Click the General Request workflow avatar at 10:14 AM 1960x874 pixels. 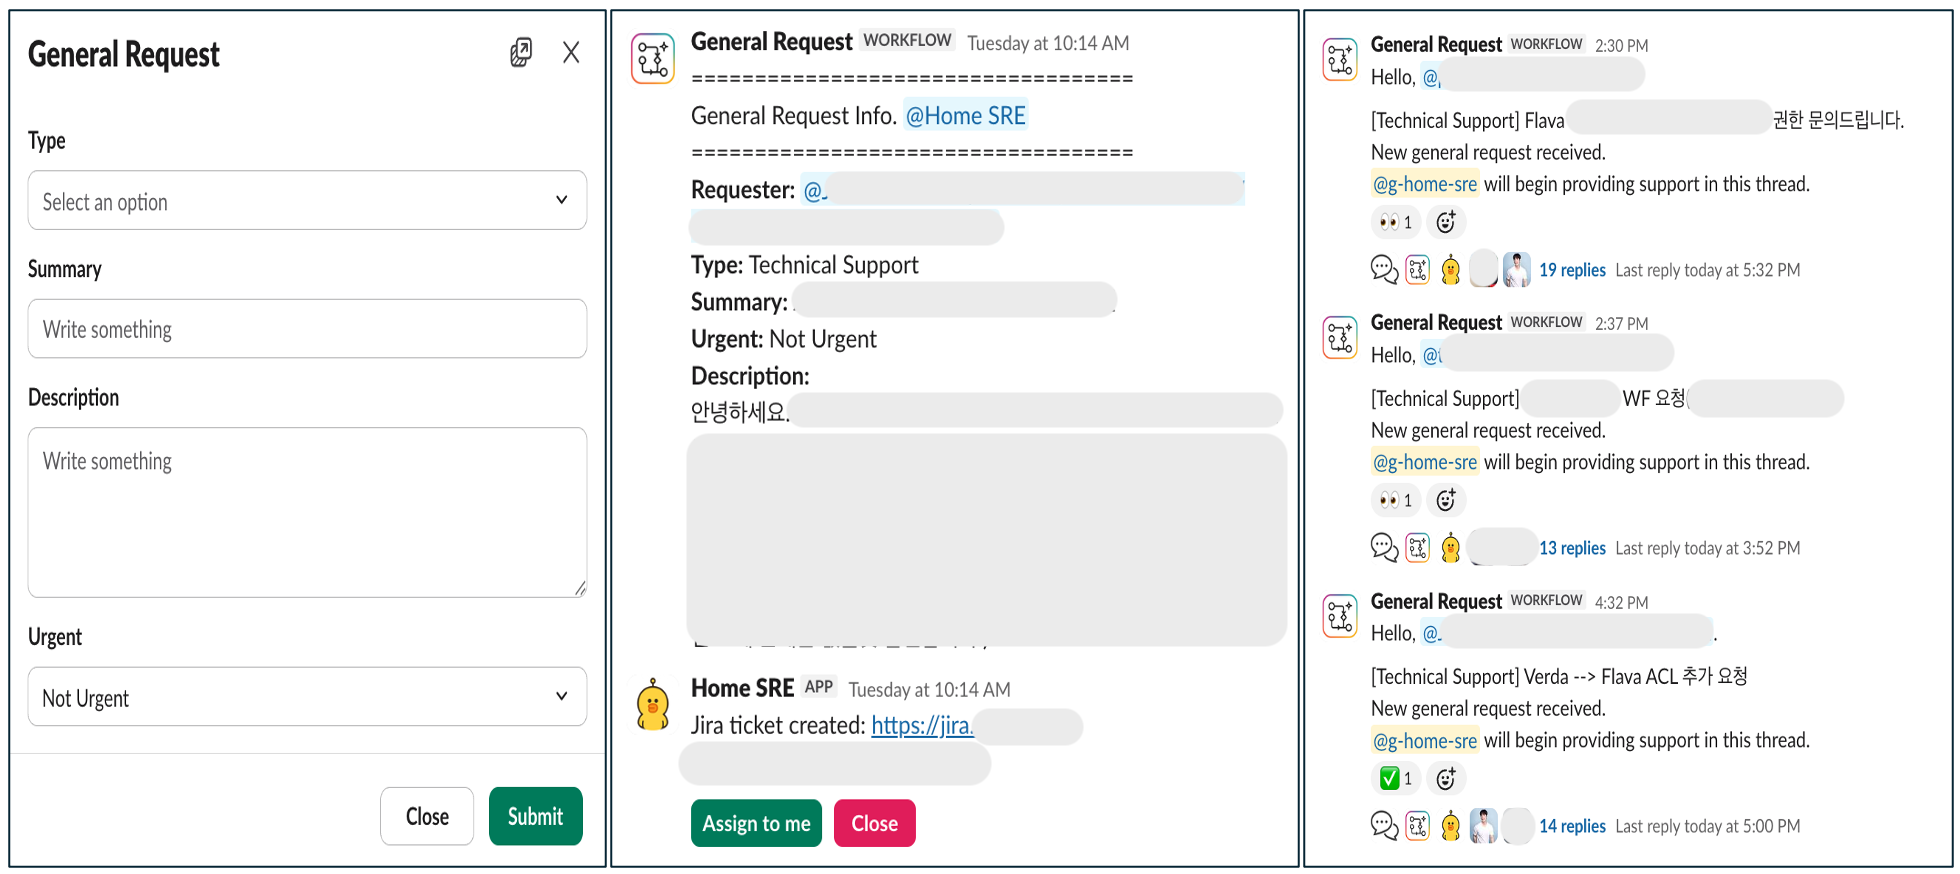[x=653, y=58]
